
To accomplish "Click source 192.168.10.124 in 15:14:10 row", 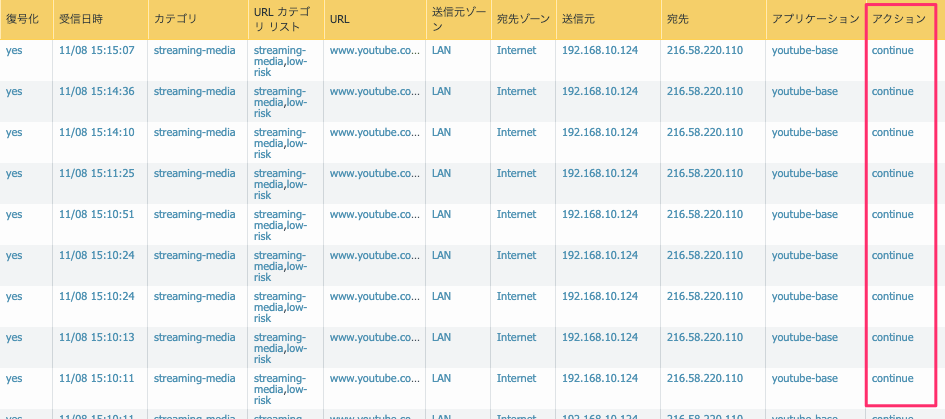I will 600,133.
